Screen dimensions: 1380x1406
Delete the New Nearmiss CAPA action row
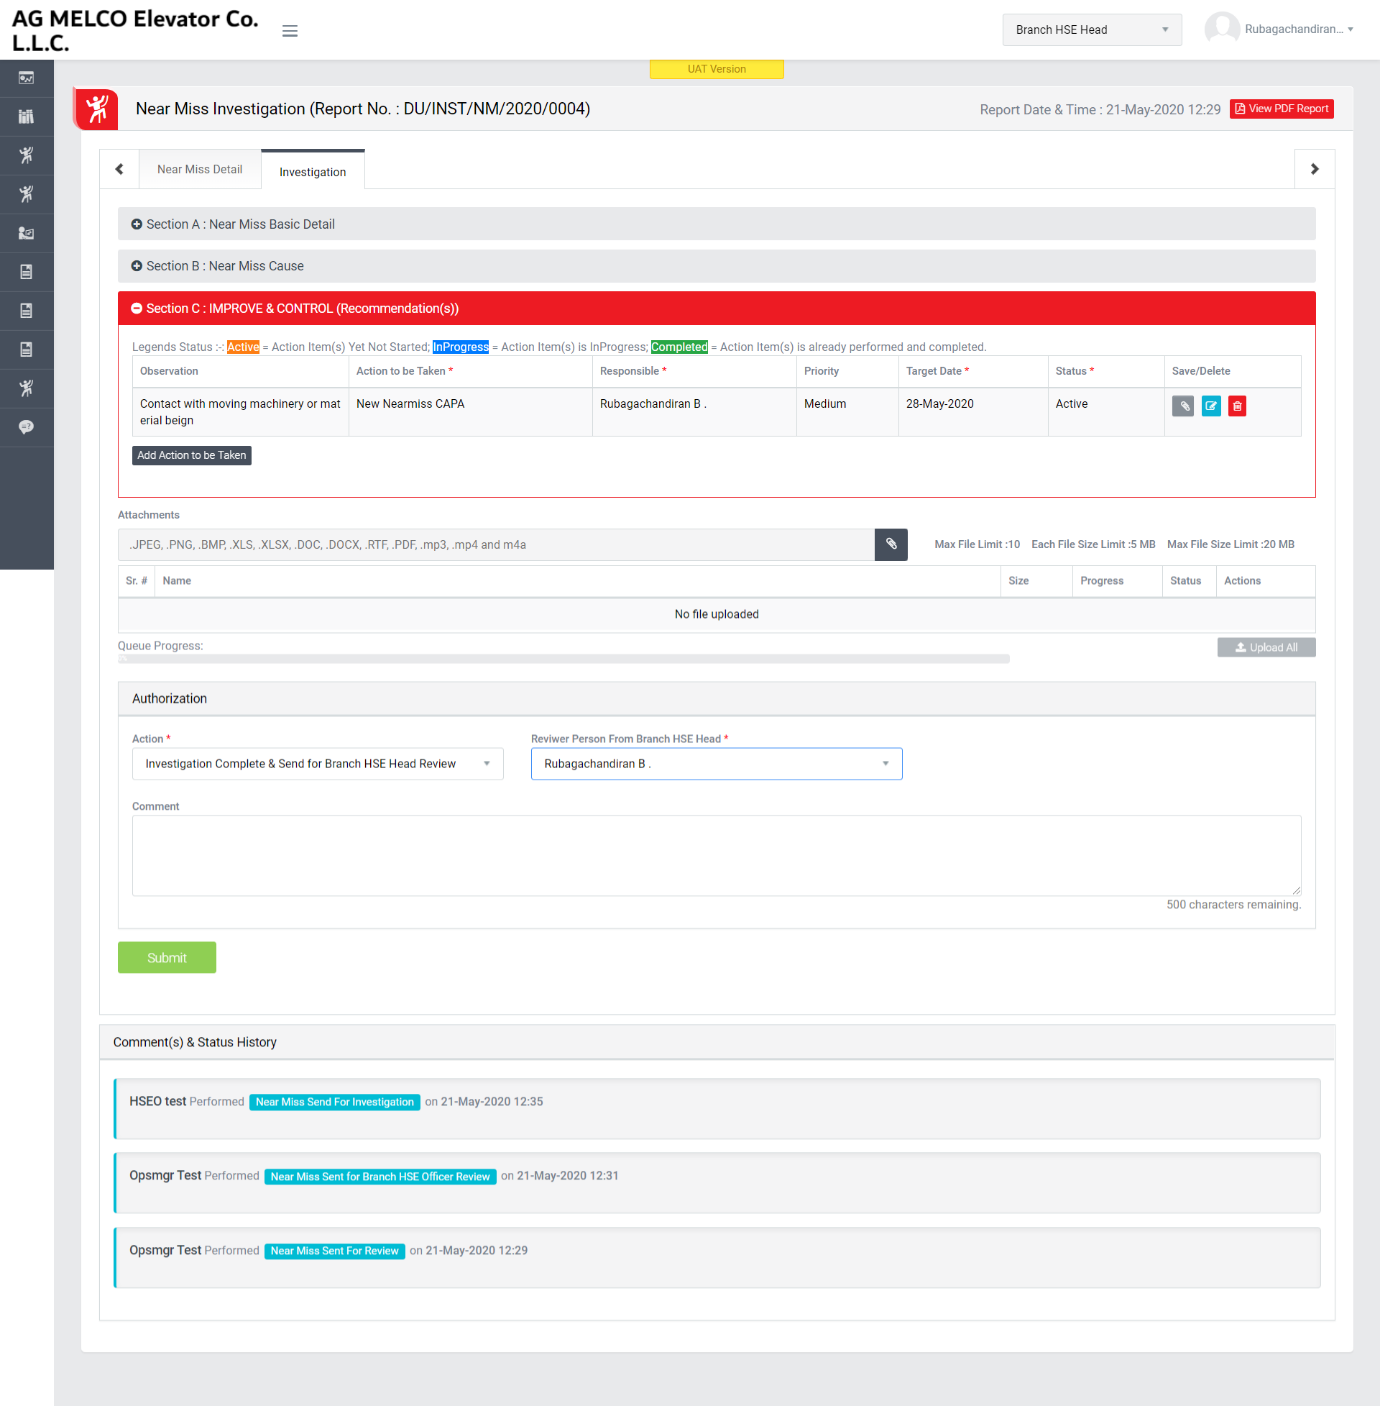(1237, 406)
